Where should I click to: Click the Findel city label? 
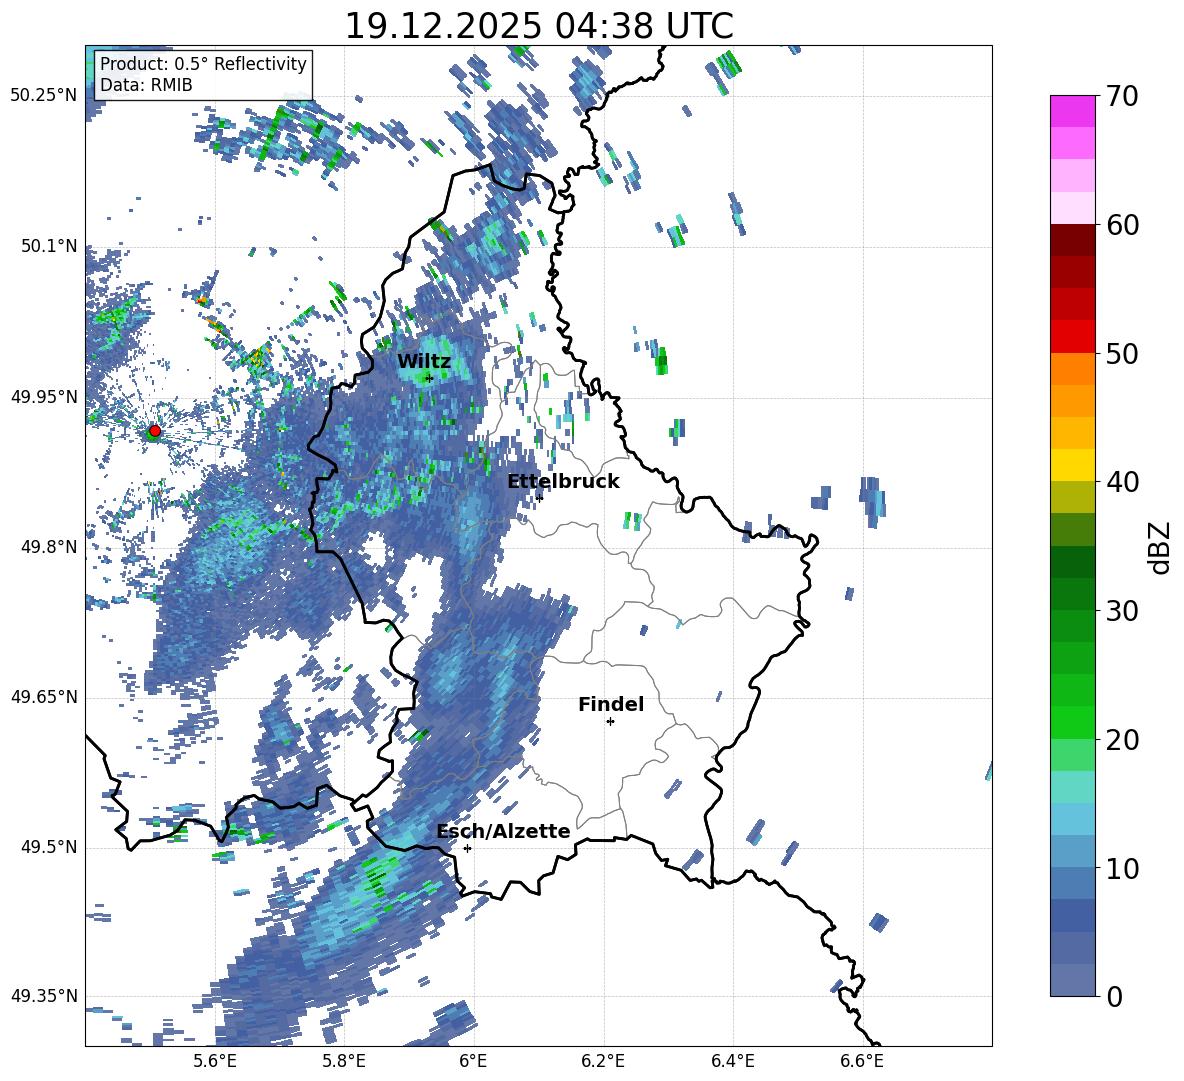click(x=611, y=704)
